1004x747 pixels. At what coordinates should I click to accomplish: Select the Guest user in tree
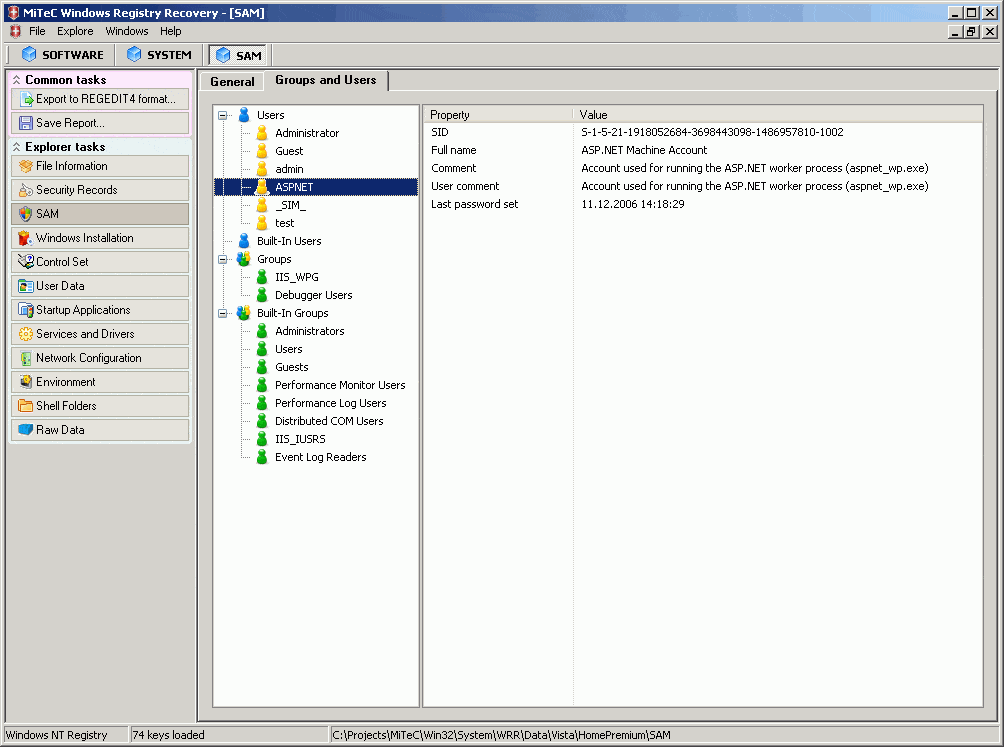tap(289, 151)
